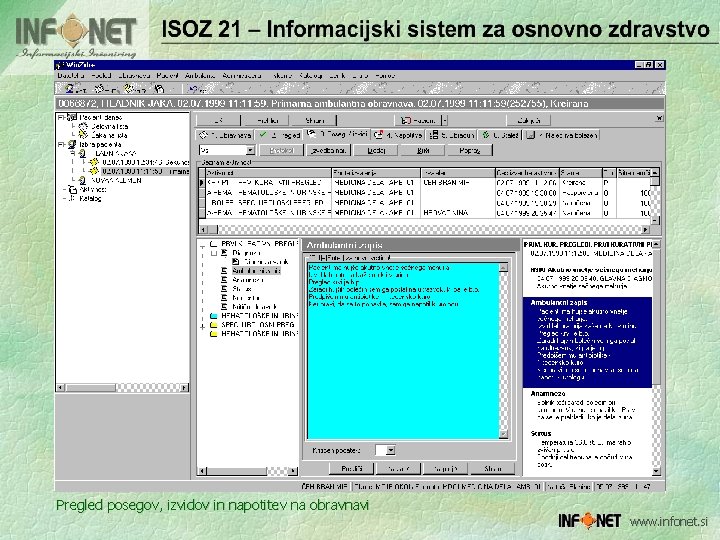The width and height of the screenshot is (720, 540).
Task: Click the 'Status' column header in the table
Action: 580,173
